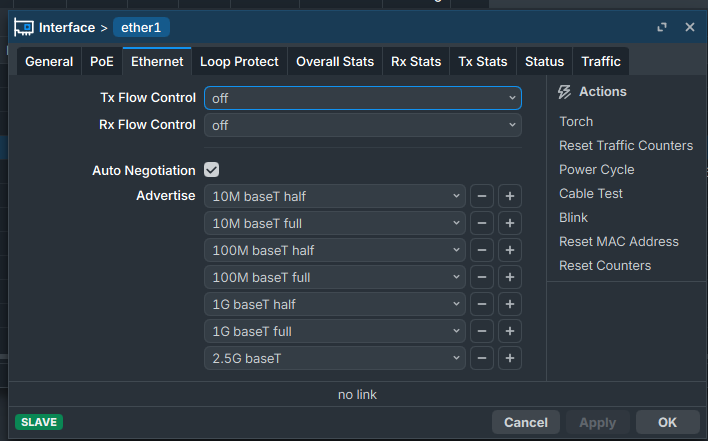Disable the Auto Negotiation checkbox
Screen dimensions: 708x441
tap(211, 170)
